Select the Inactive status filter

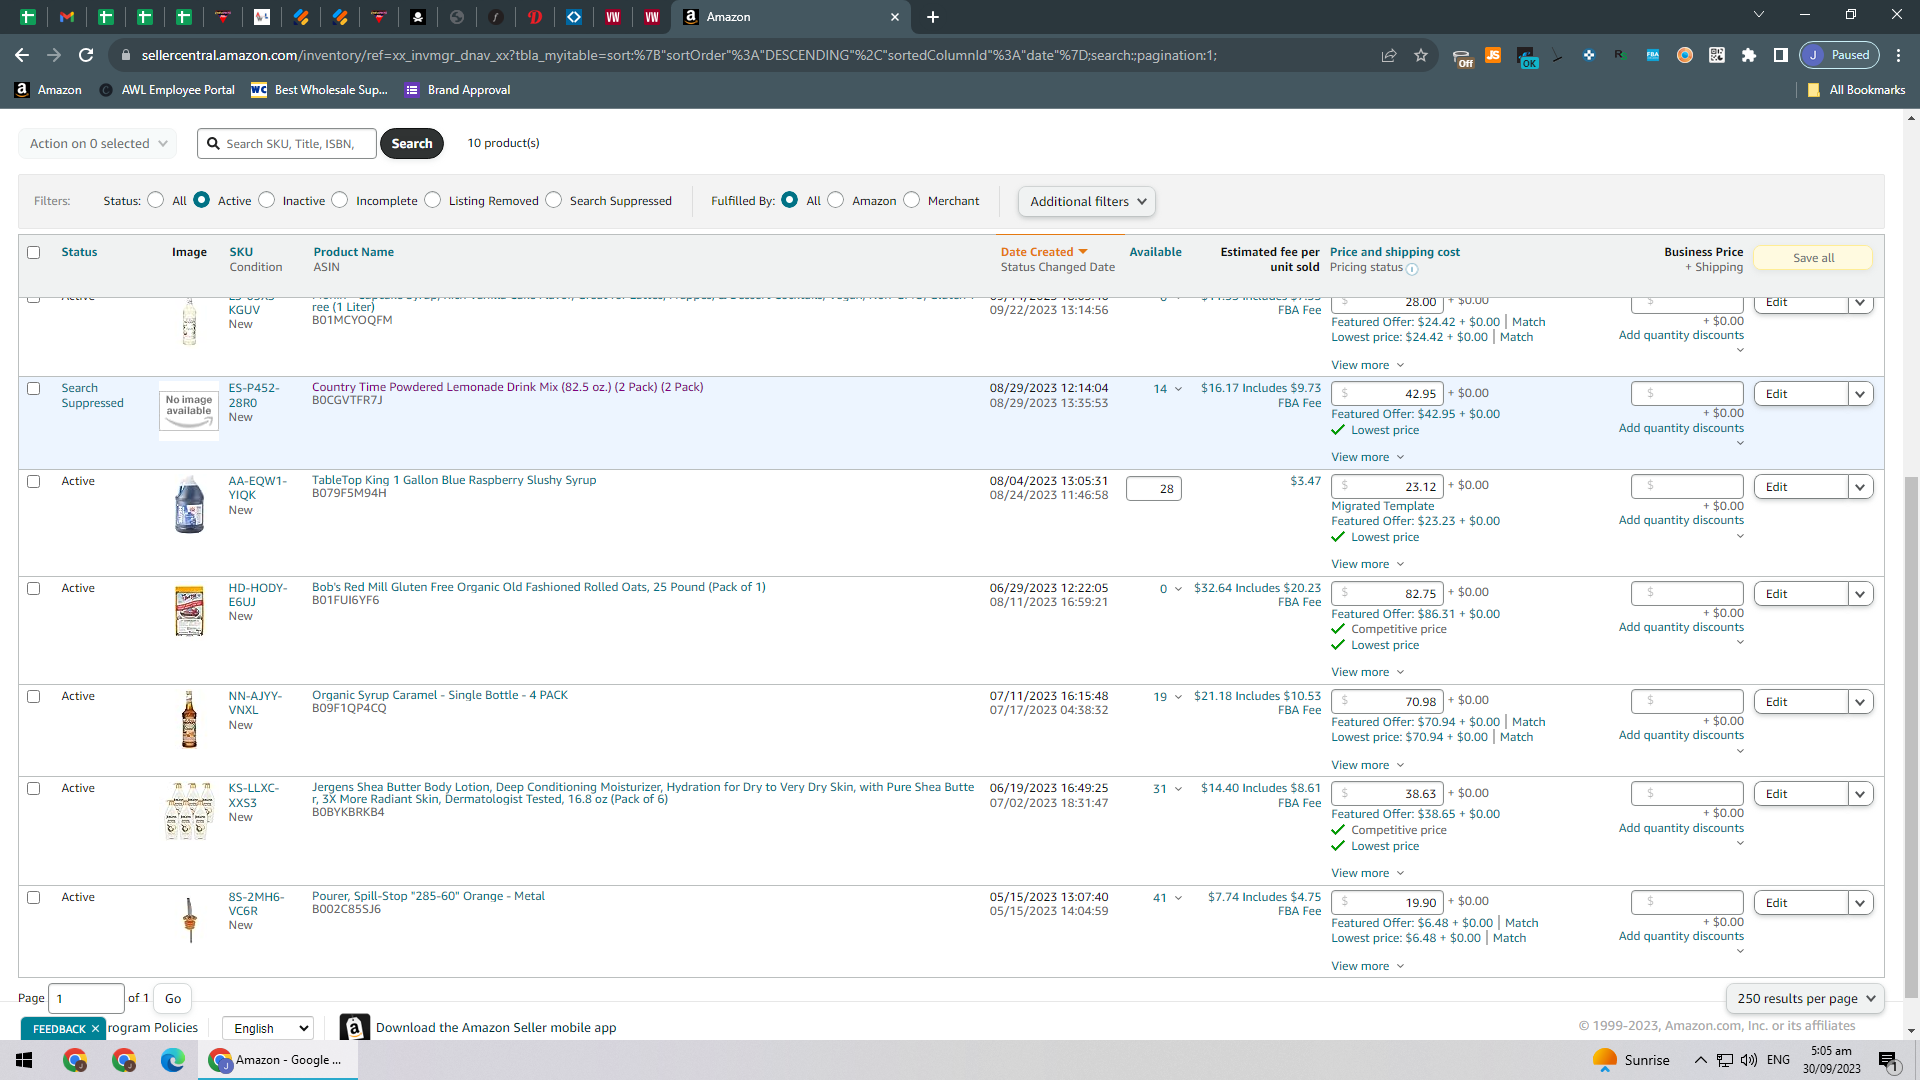pos(266,200)
